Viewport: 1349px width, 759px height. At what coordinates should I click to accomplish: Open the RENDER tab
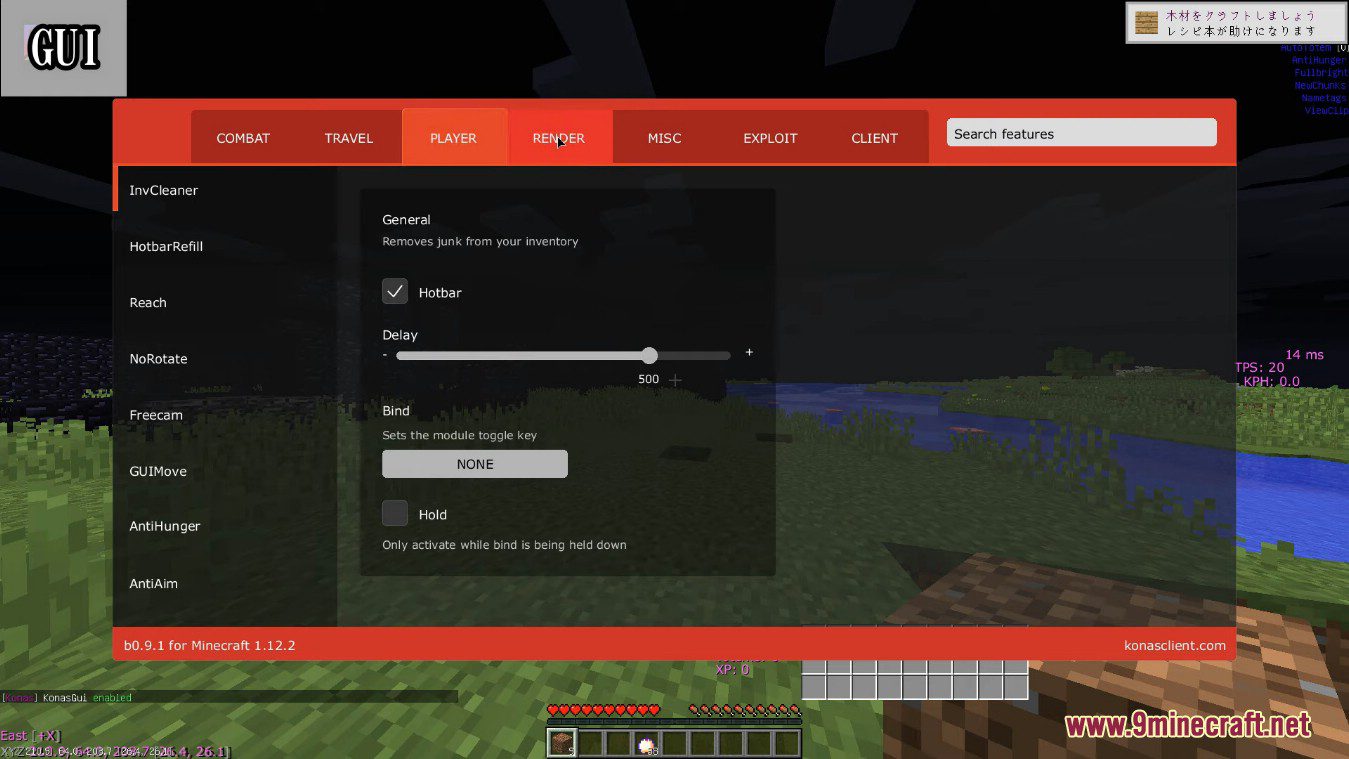click(x=559, y=138)
